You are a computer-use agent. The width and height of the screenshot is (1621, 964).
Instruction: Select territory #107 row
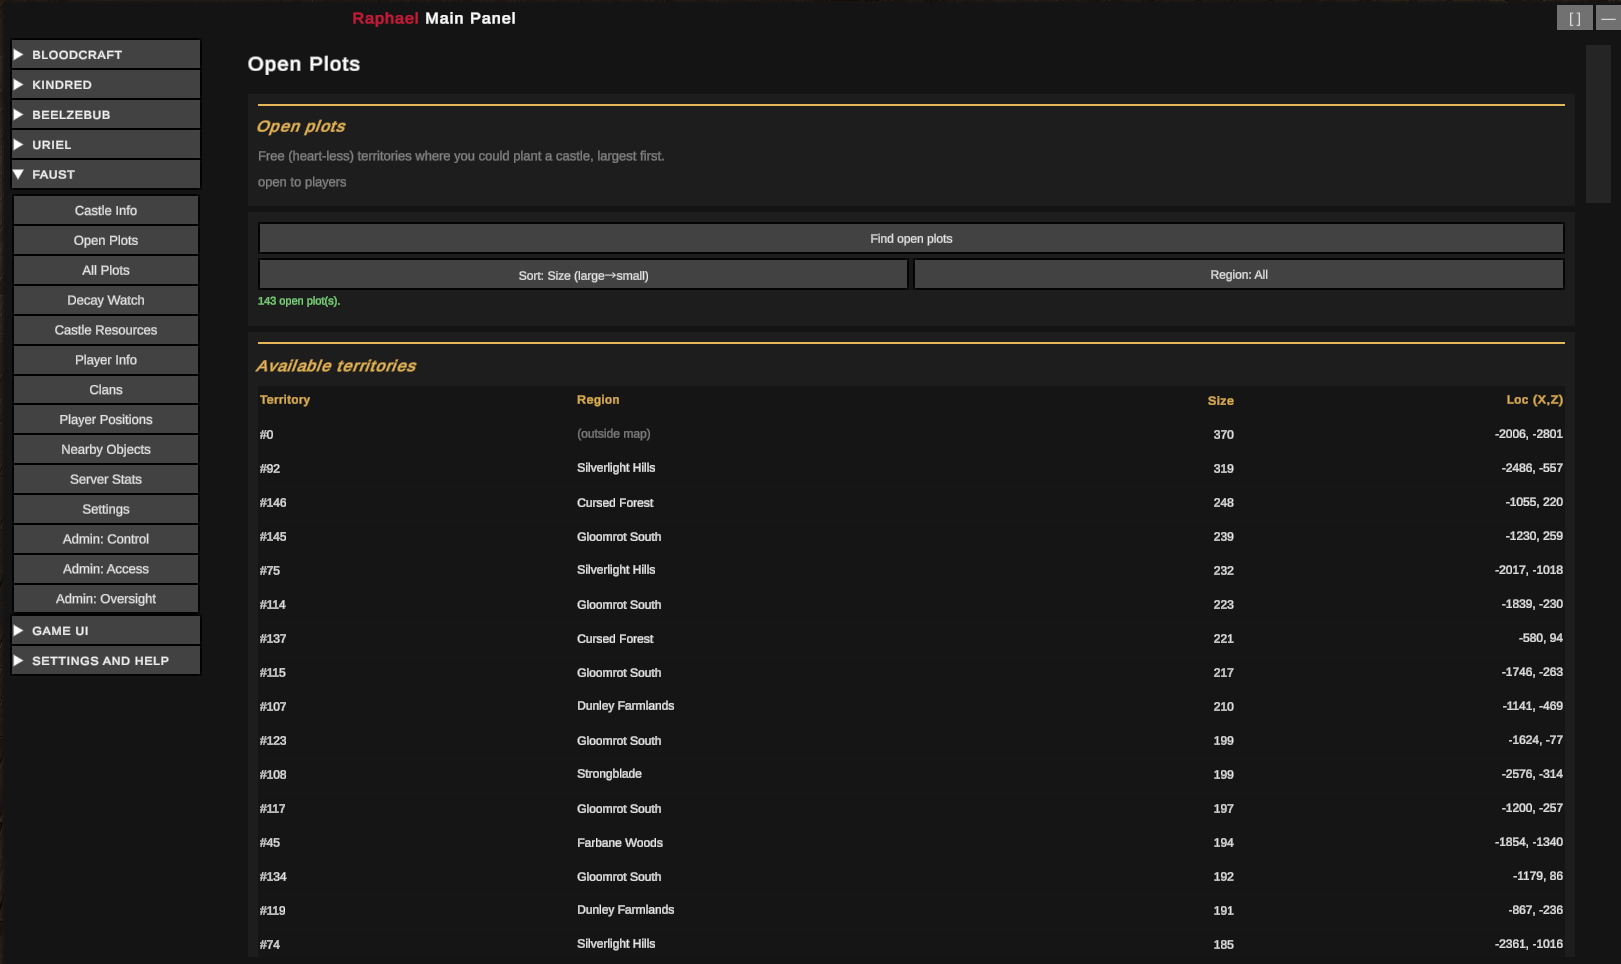tap(911, 706)
